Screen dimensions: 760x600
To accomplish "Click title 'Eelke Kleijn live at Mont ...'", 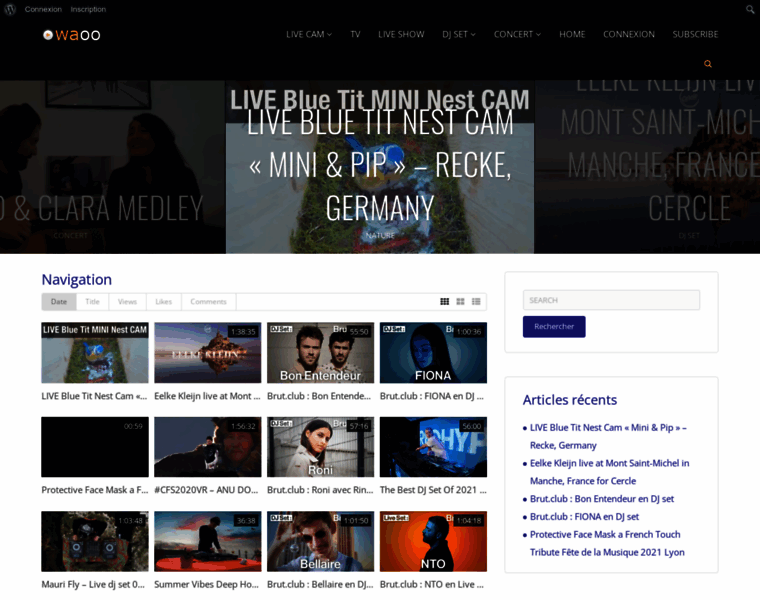I will [x=207, y=396].
